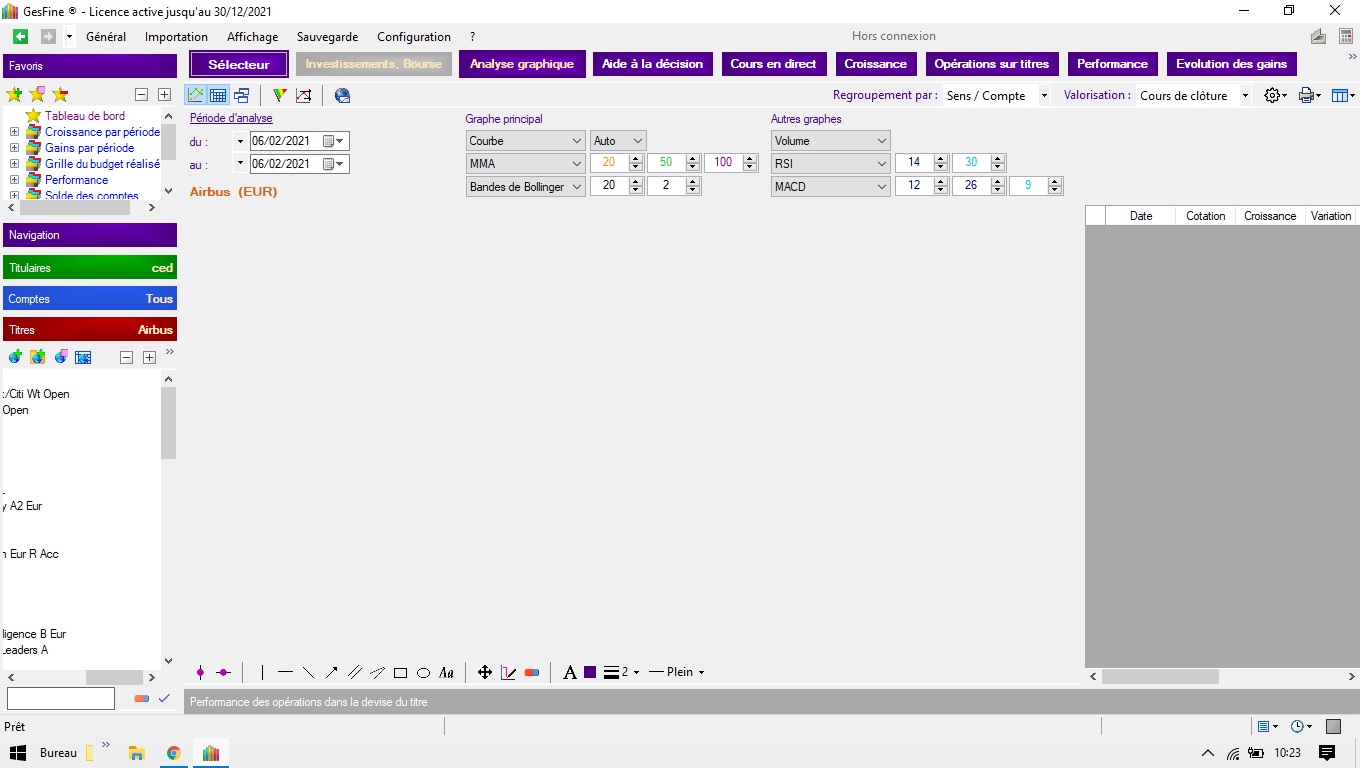
Task: Open the Courbe graph type dropdown
Action: coord(525,141)
